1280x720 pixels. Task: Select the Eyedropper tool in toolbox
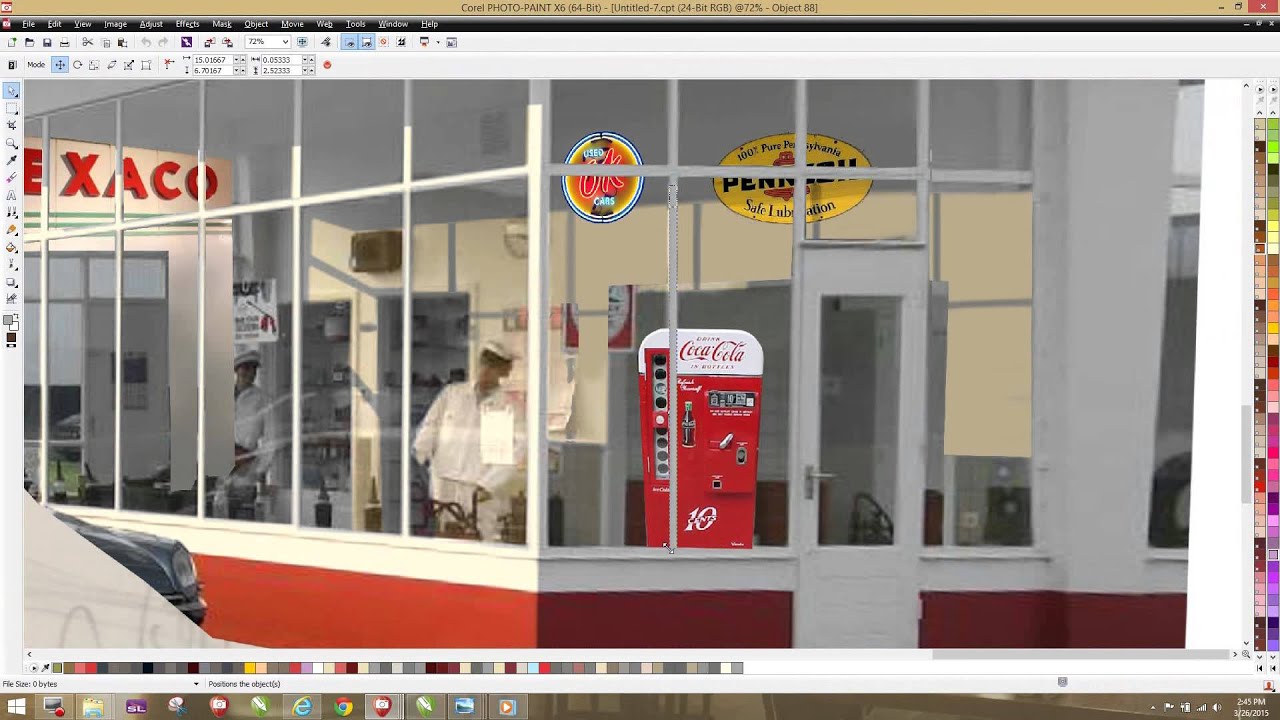(x=12, y=160)
